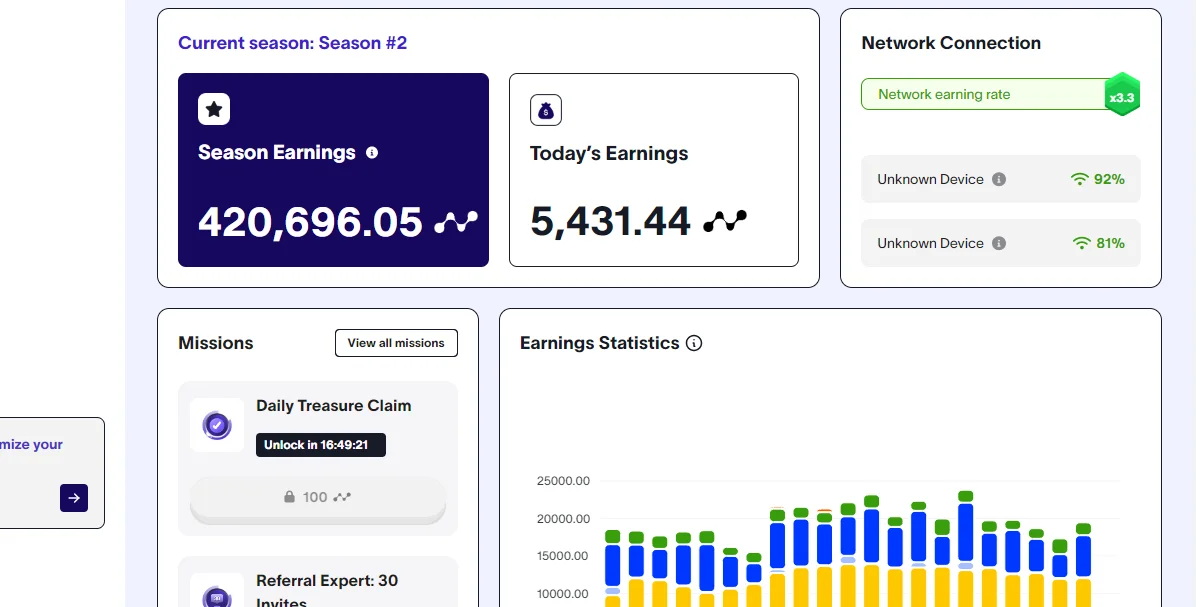Screen dimensions: 1196x607
Task: Click the 25000.00 axis label on the chart
Action: (564, 481)
